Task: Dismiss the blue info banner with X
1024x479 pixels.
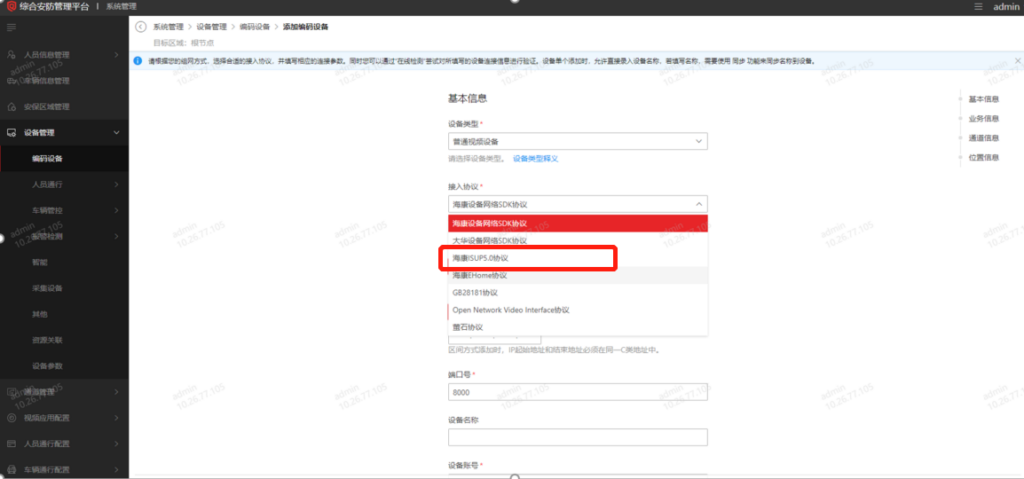Action: pyautogui.click(x=1017, y=60)
